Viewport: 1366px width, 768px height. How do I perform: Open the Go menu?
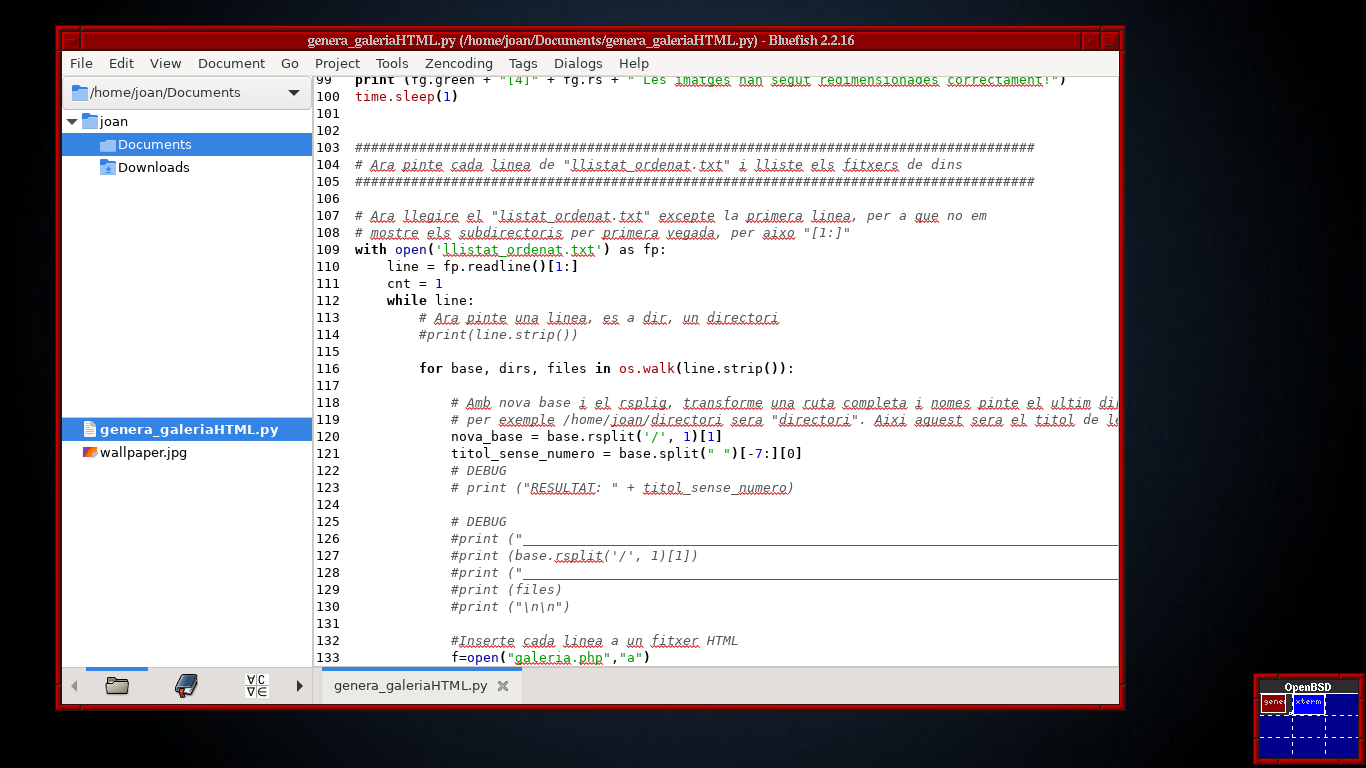coord(290,63)
